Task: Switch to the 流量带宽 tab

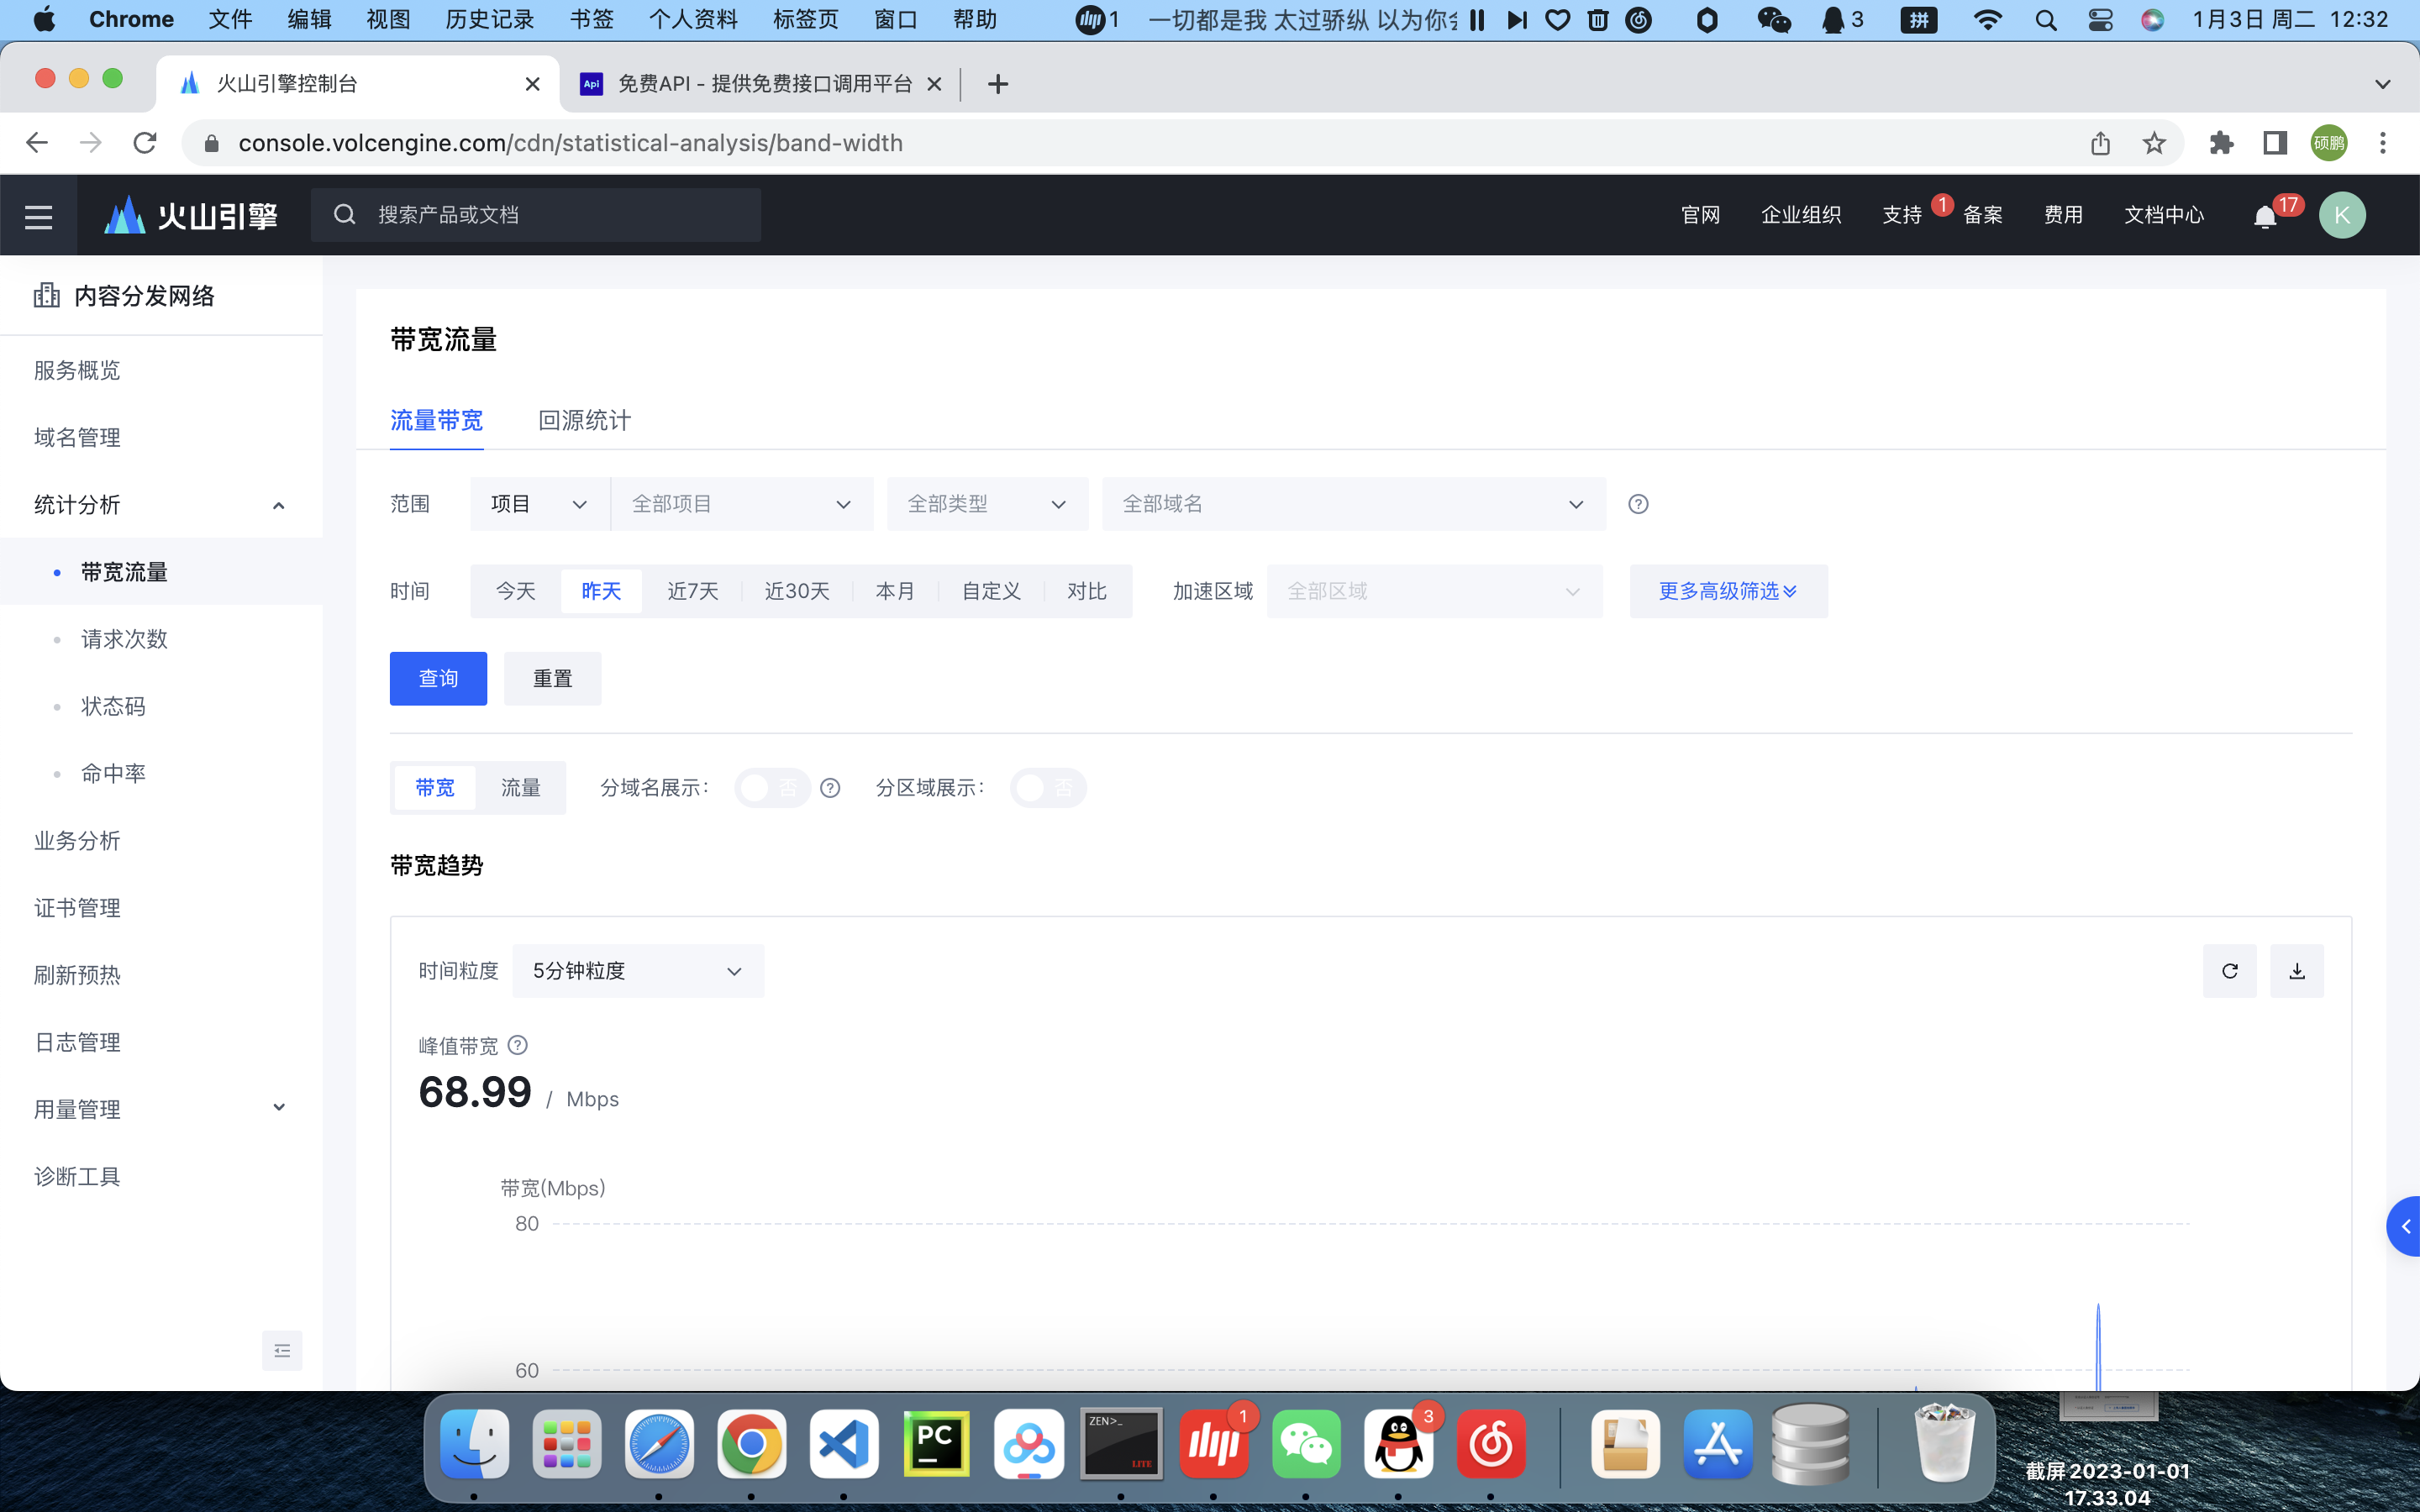Action: pos(436,420)
